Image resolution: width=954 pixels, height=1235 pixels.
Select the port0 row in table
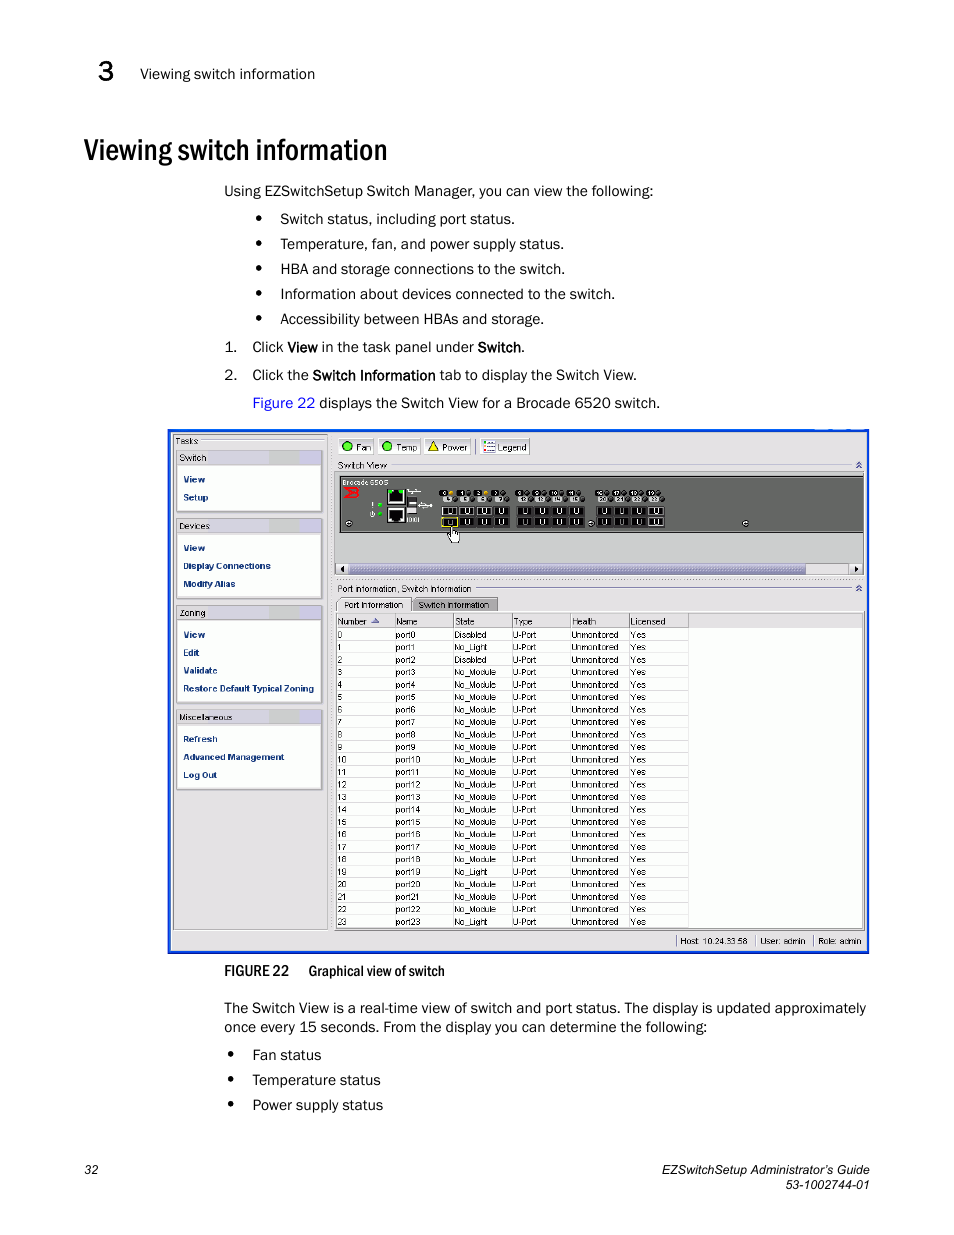pos(512,635)
